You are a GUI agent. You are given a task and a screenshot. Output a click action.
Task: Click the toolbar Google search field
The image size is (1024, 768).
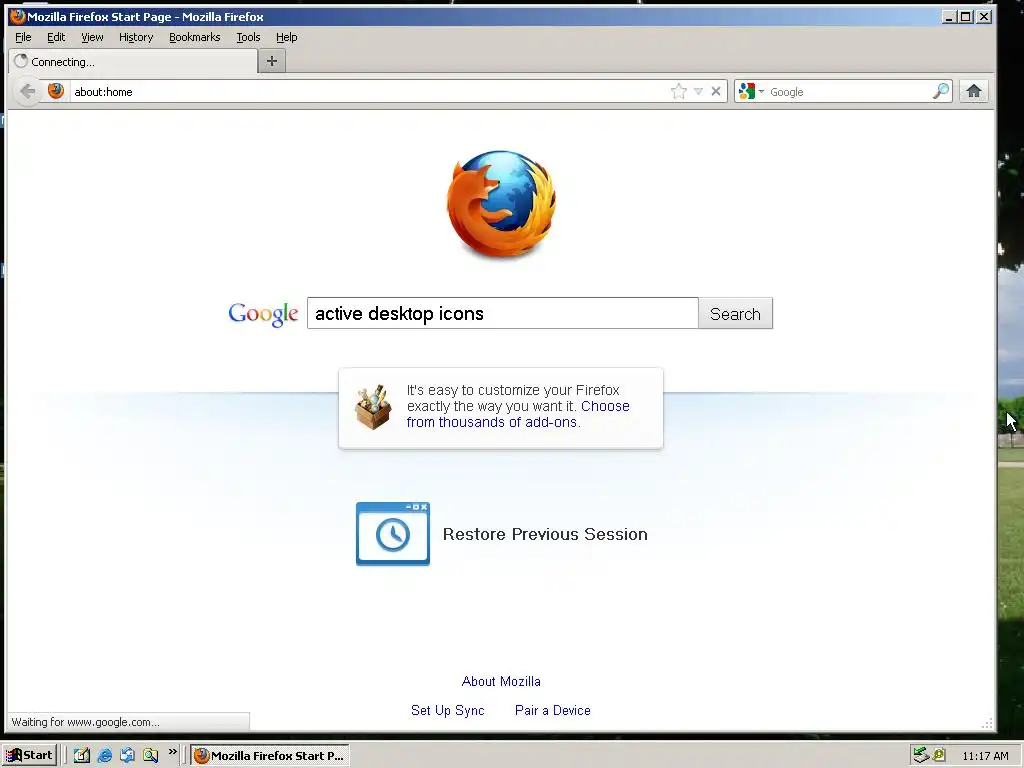[849, 92]
